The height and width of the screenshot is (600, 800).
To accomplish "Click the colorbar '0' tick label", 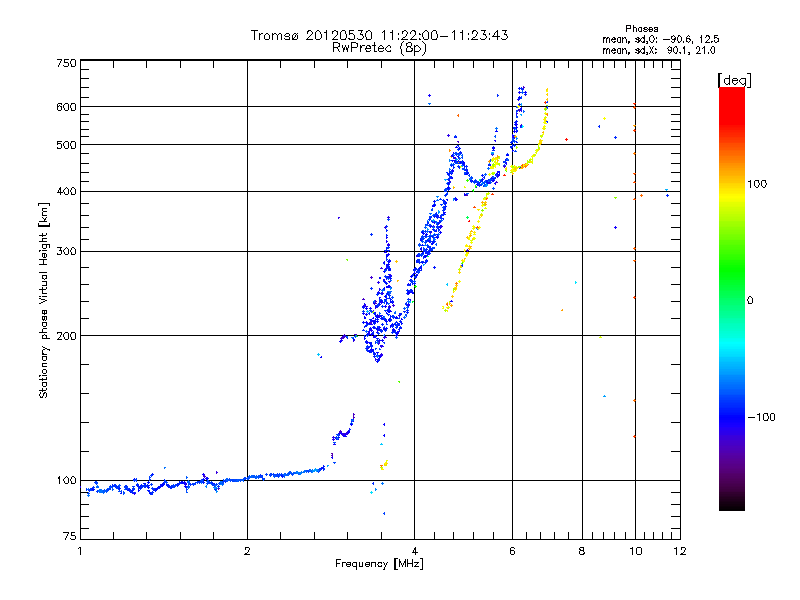I will coord(750,301).
